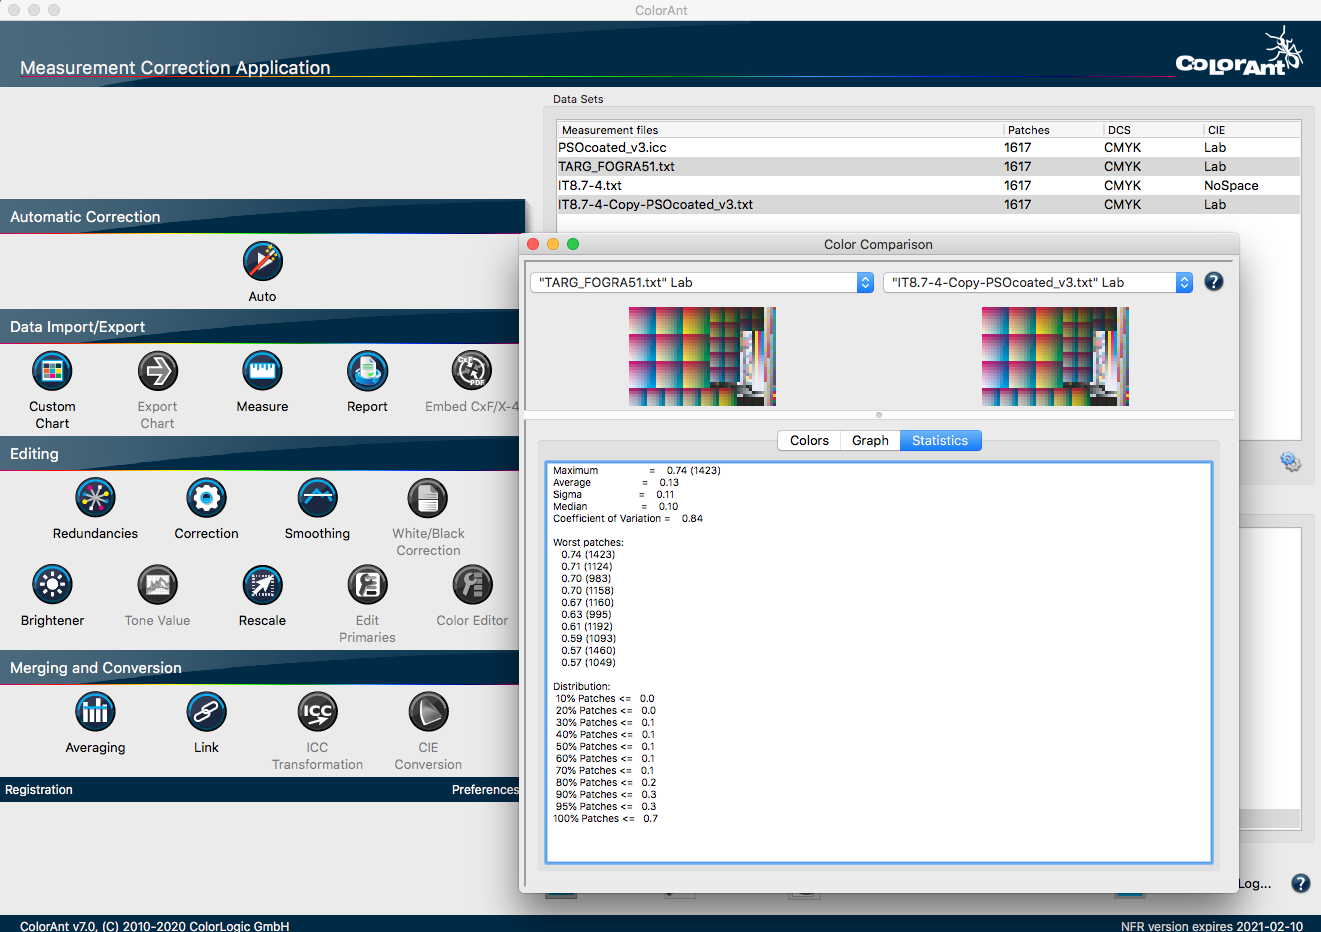Click the gear settings icon beside Data Sets
The height and width of the screenshot is (932, 1321).
click(1290, 462)
